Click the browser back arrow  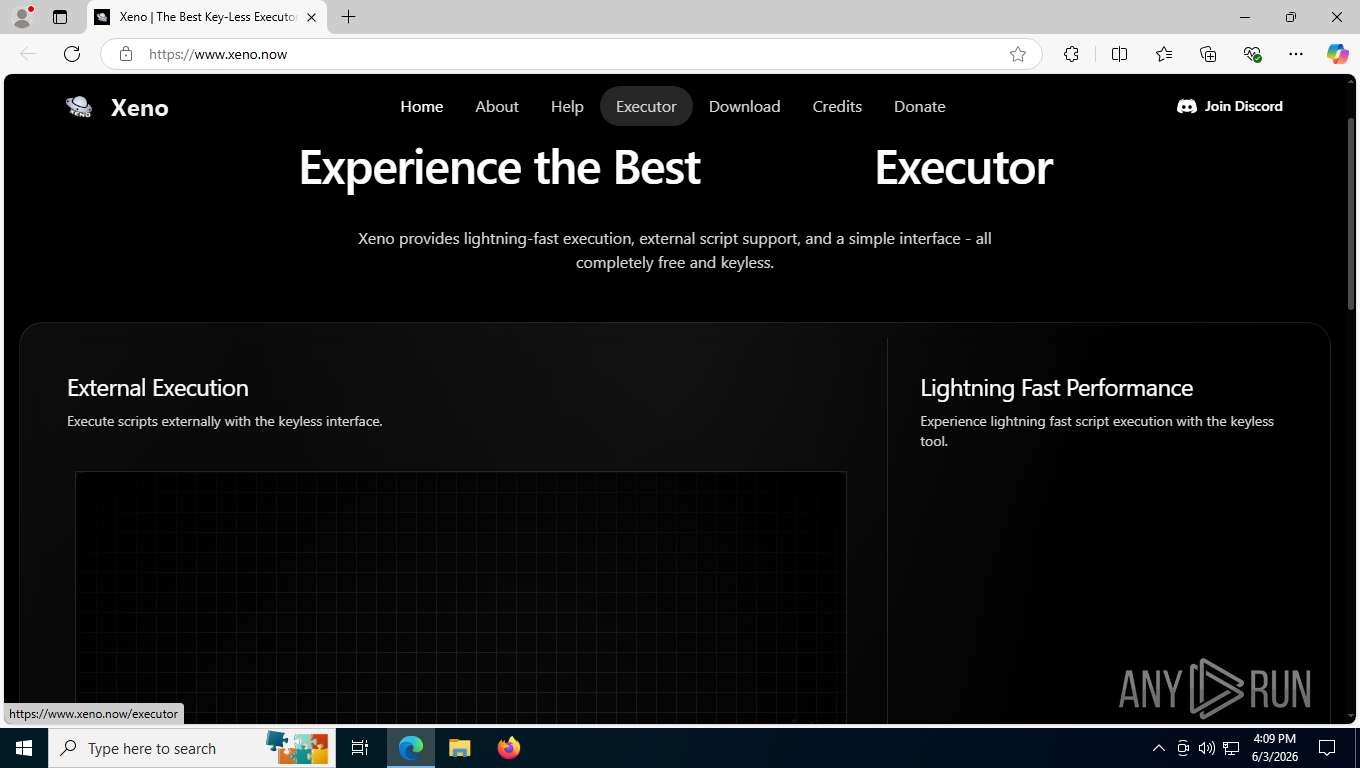(x=28, y=54)
